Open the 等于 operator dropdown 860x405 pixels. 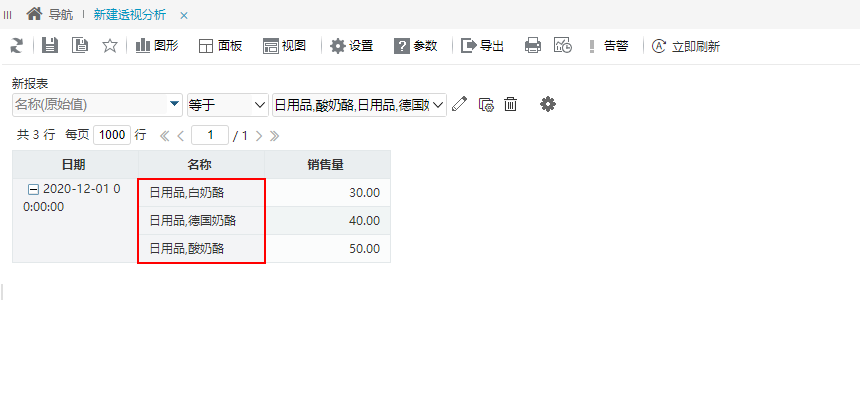pos(227,104)
